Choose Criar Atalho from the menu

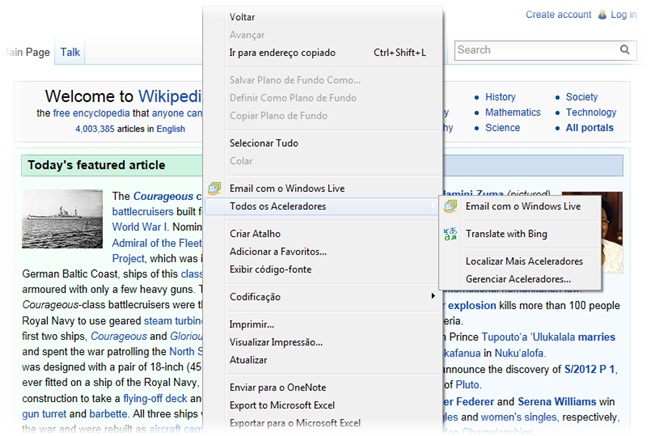pyautogui.click(x=255, y=234)
